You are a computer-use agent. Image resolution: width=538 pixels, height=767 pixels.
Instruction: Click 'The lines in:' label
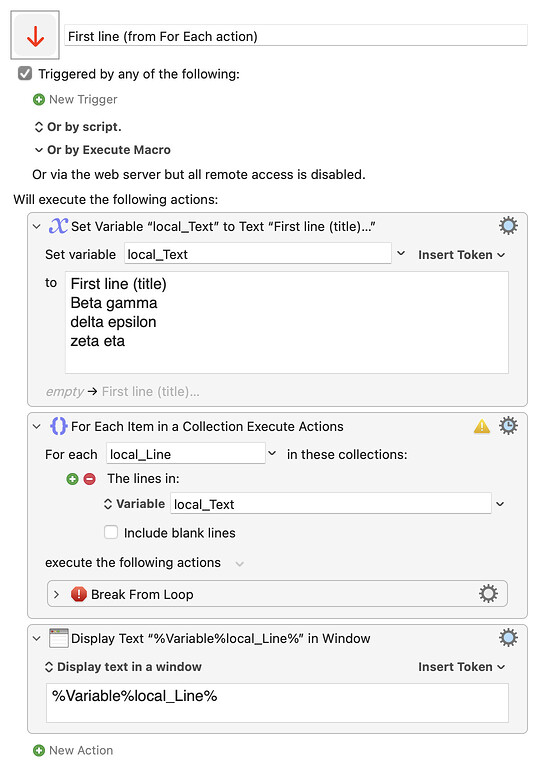pyautogui.click(x=143, y=478)
